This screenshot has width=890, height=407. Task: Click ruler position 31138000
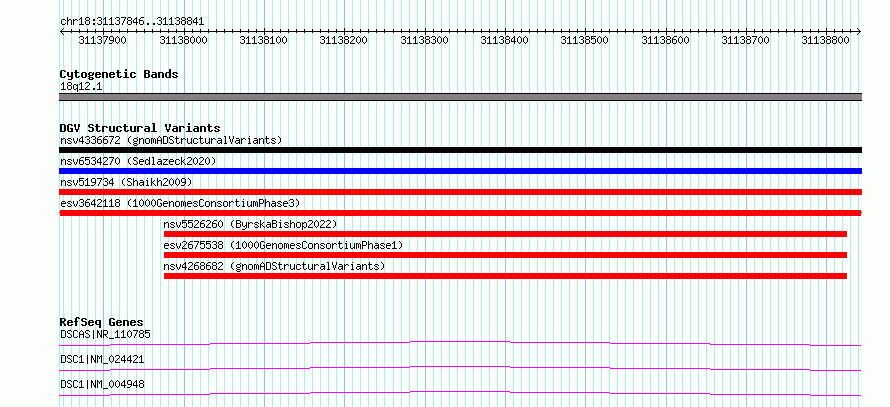point(183,40)
